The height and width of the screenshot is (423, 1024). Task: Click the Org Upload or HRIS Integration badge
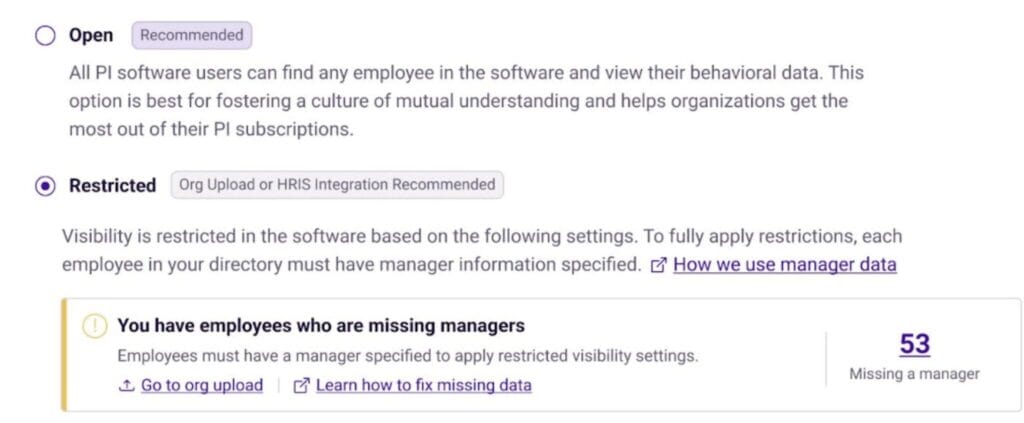[x=336, y=185]
